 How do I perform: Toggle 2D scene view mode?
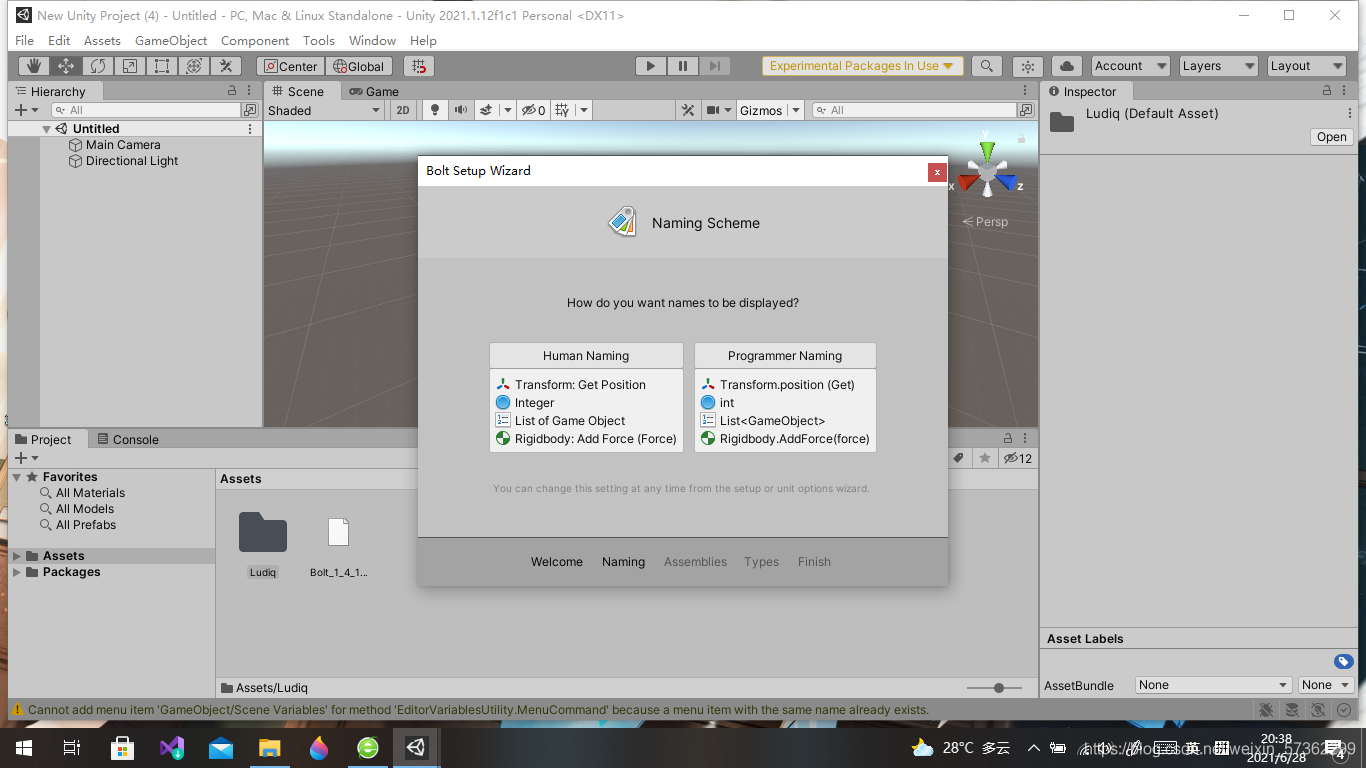point(403,110)
